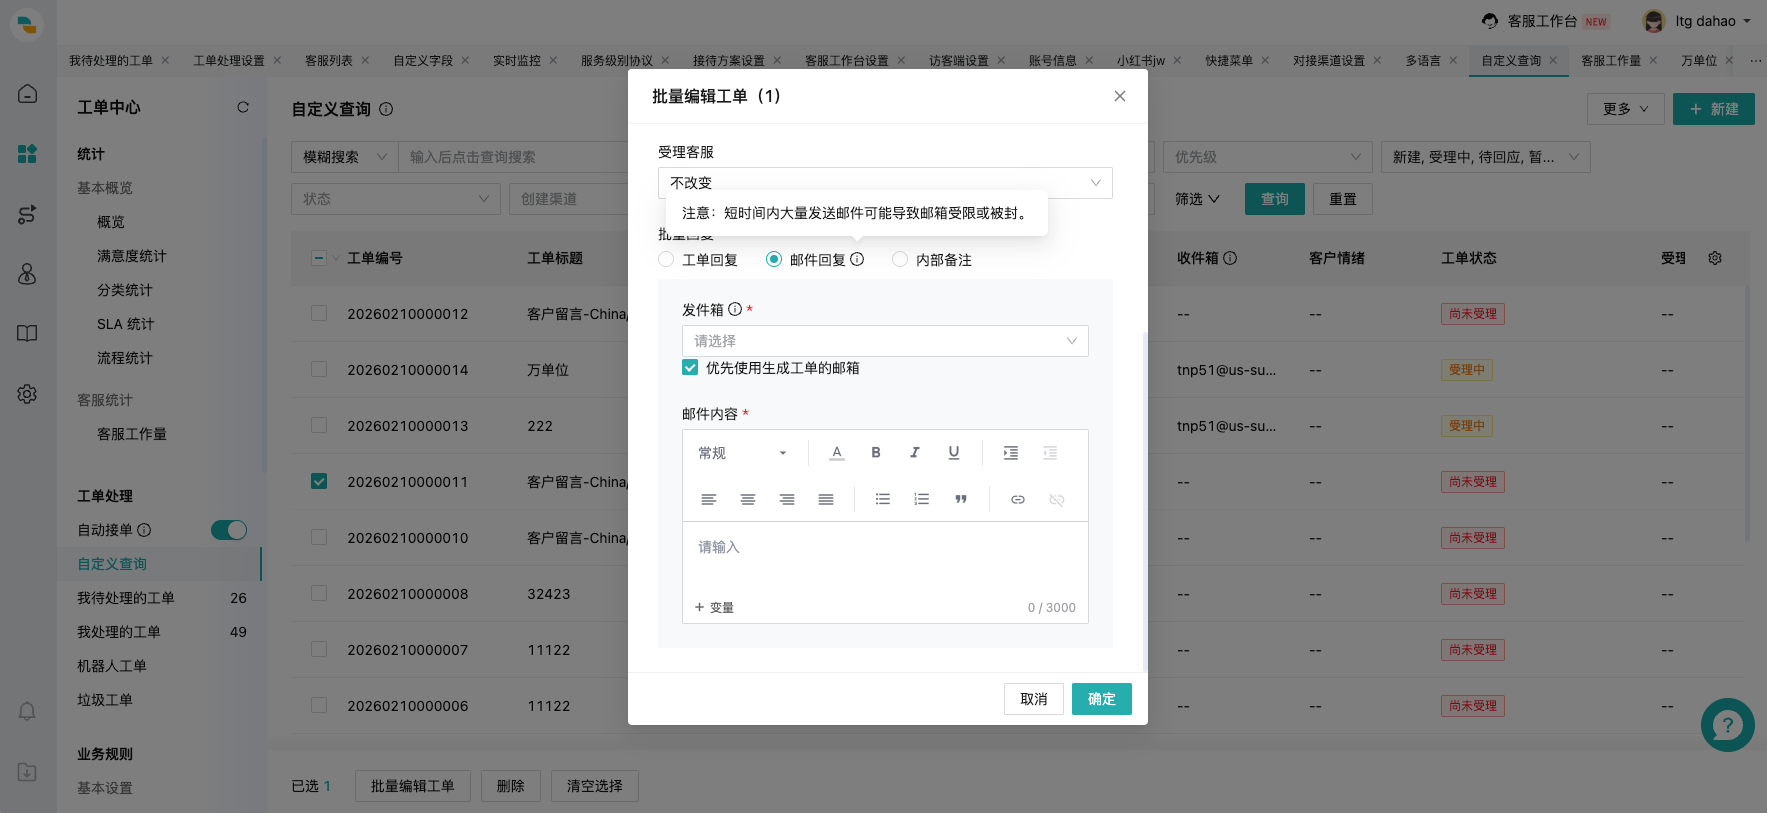This screenshot has width=1767, height=813.
Task: Switch to 客服工作量 tab
Action: click(1611, 61)
